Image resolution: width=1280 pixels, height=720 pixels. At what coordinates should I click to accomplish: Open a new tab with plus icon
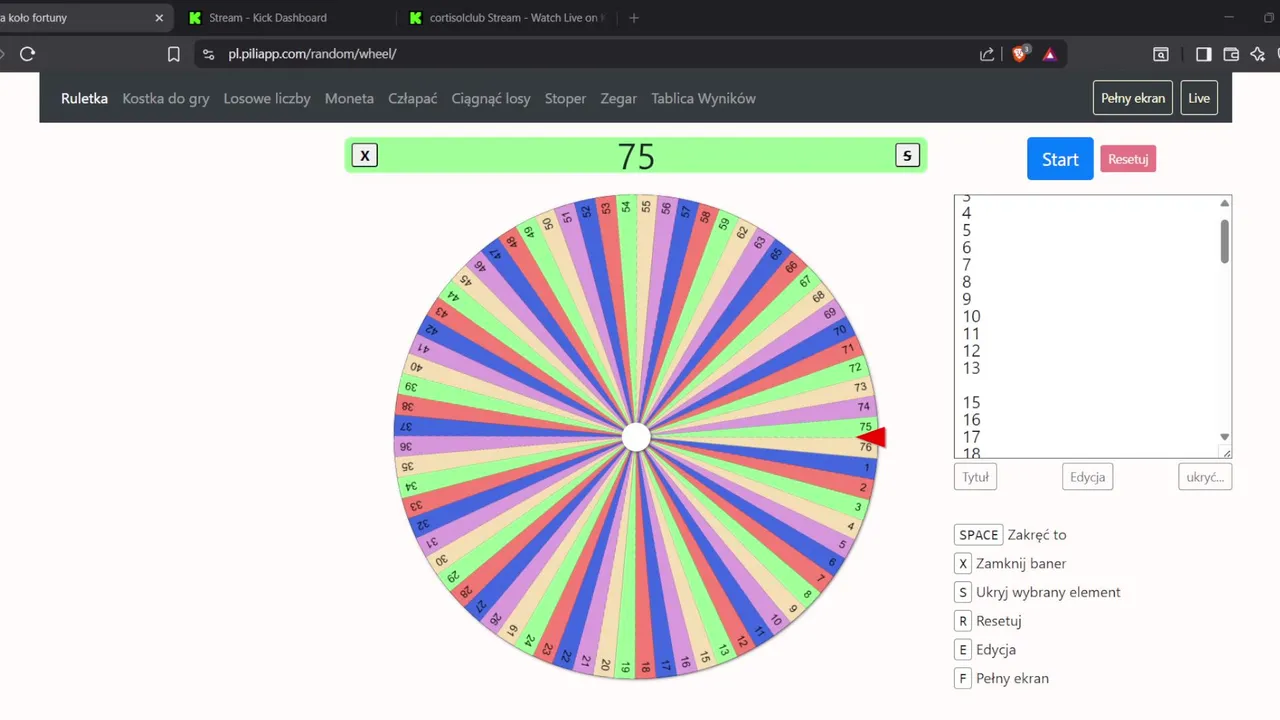click(x=634, y=17)
